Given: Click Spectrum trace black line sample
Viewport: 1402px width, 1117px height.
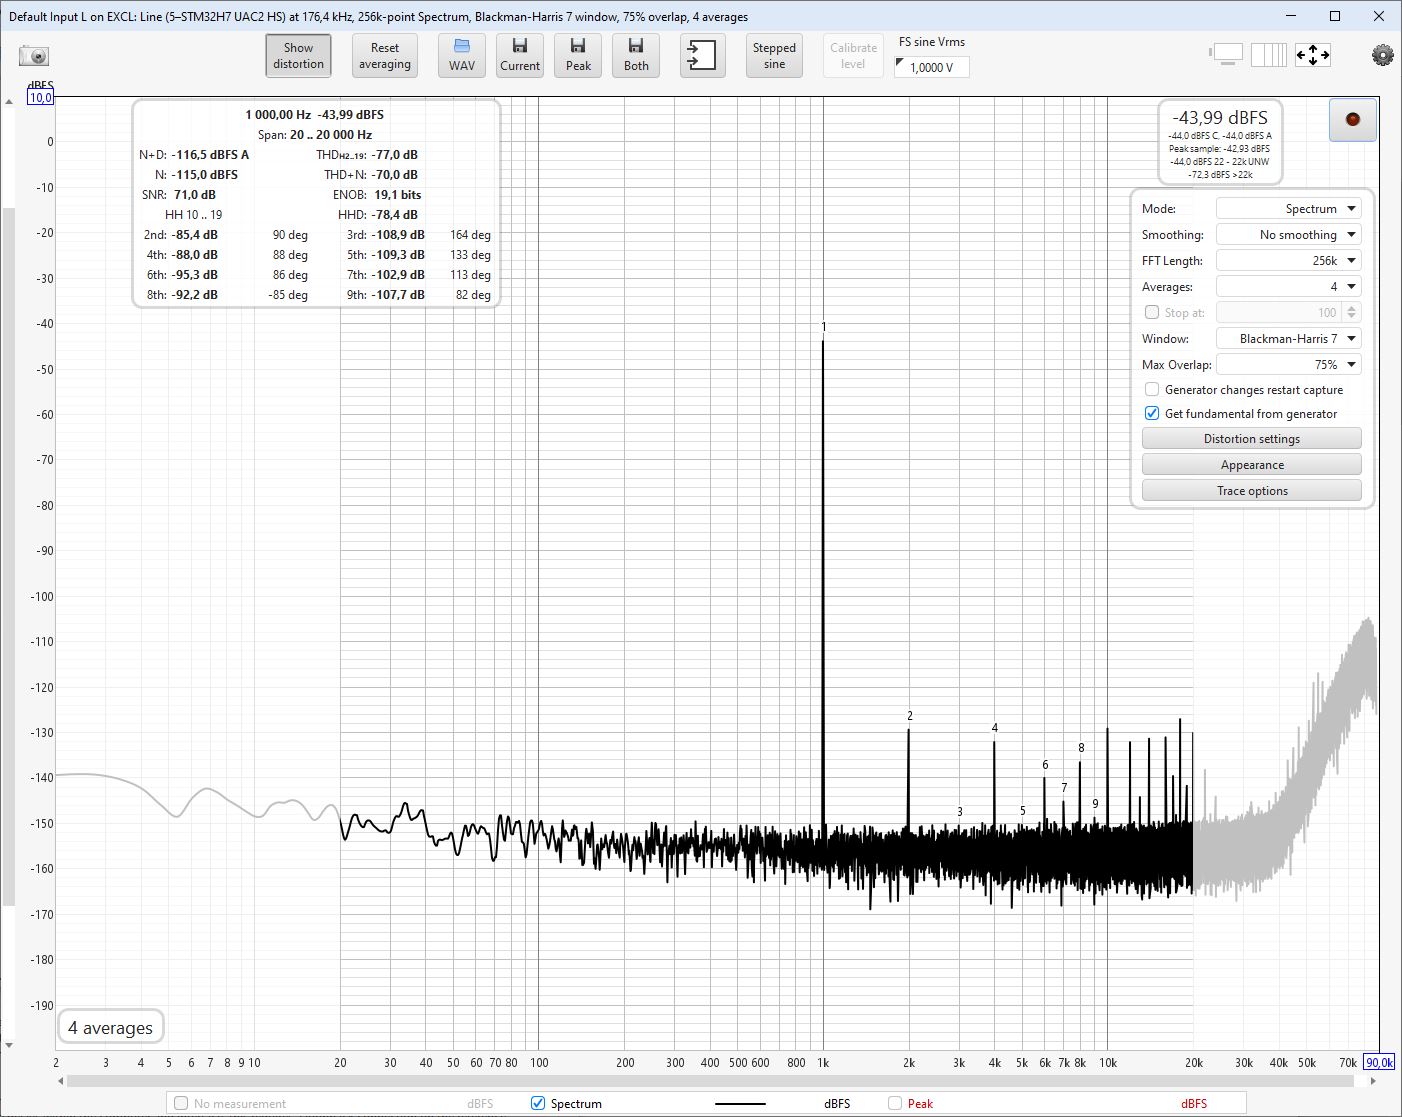Looking at the screenshot, I should coord(740,1104).
